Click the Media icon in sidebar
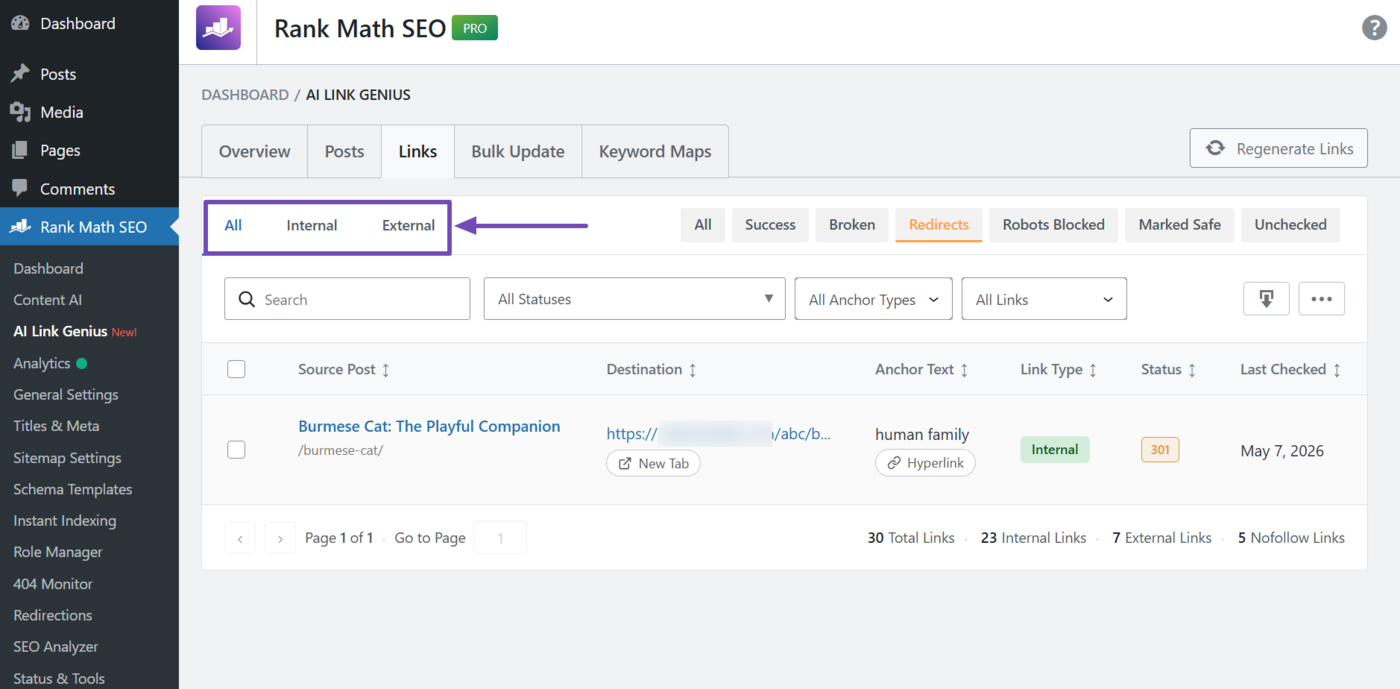Screen dimensions: 1400x689 click(x=20, y=112)
